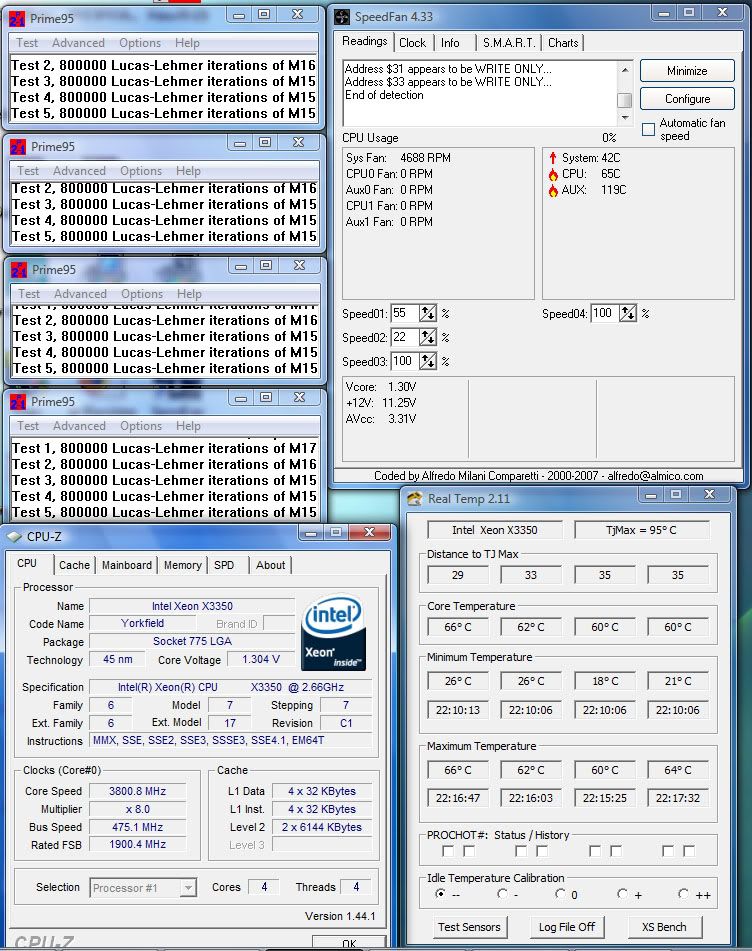Maximize the Real Temp window

click(676, 495)
